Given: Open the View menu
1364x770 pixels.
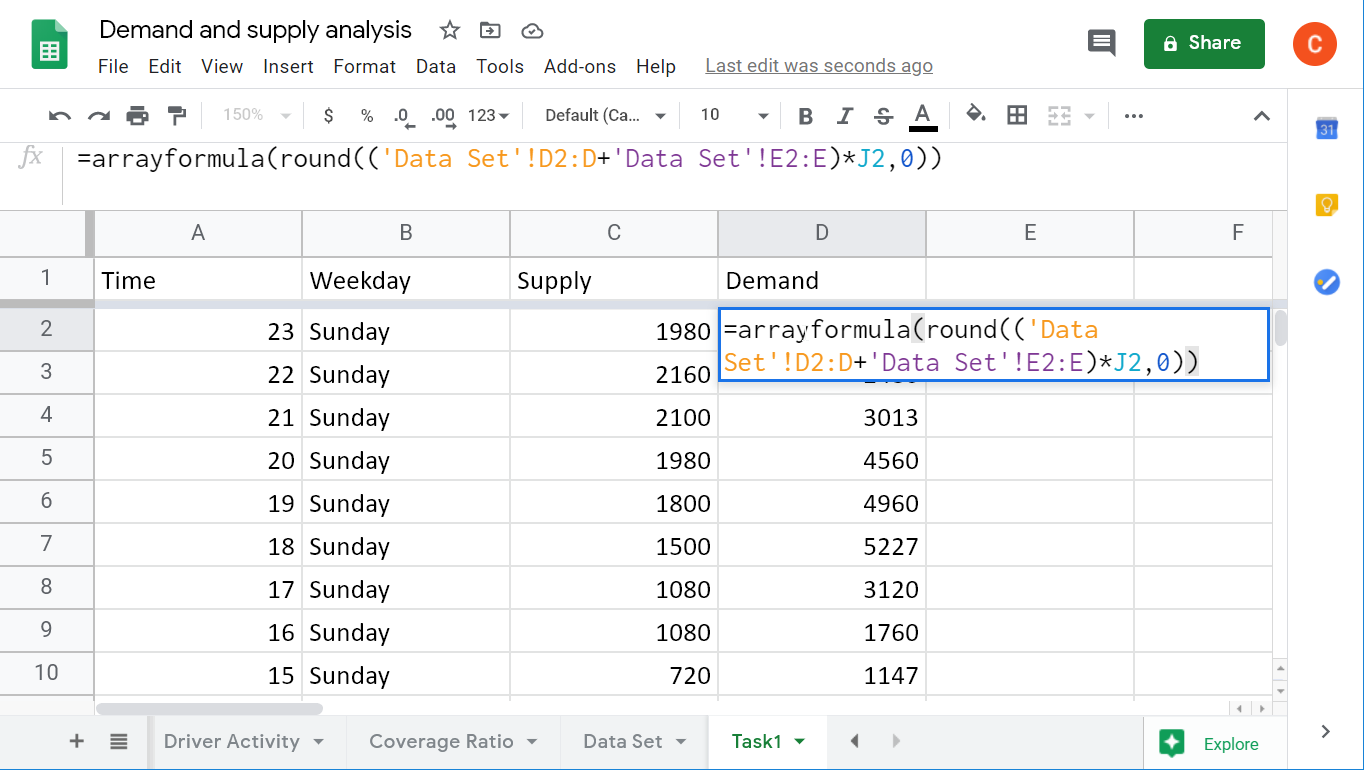Looking at the screenshot, I should [x=222, y=66].
